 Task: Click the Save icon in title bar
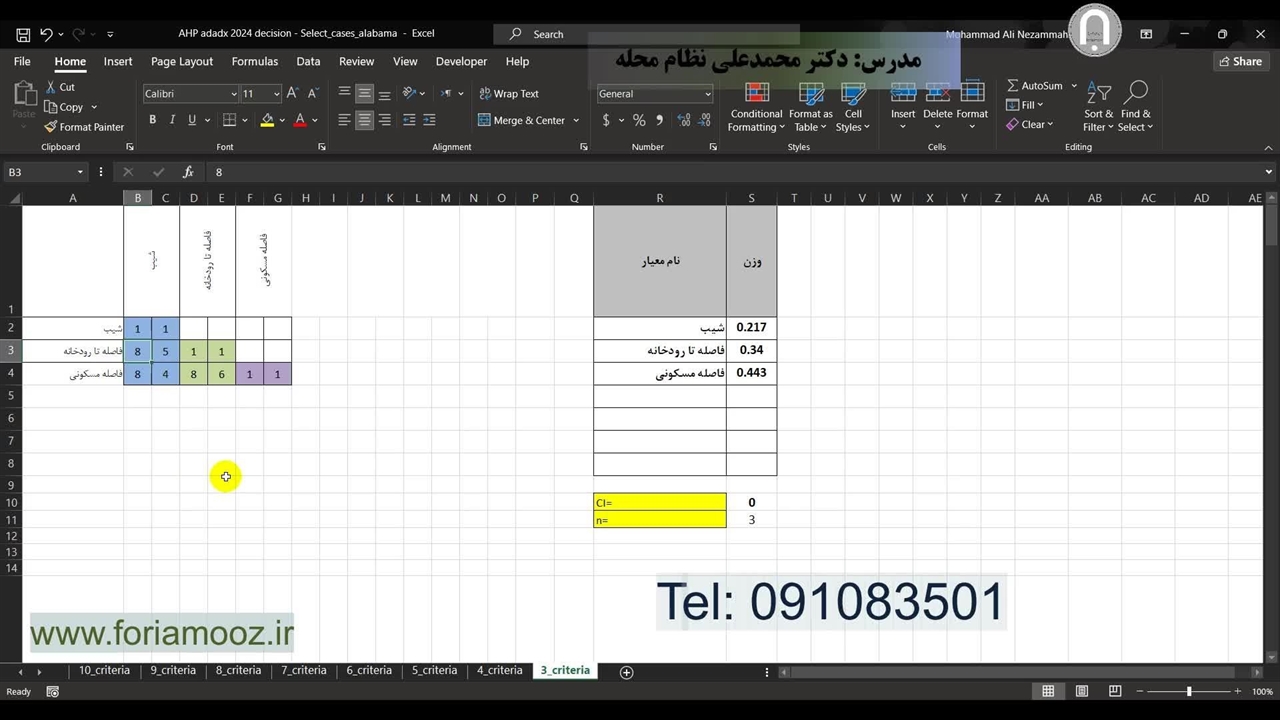tap(22, 34)
